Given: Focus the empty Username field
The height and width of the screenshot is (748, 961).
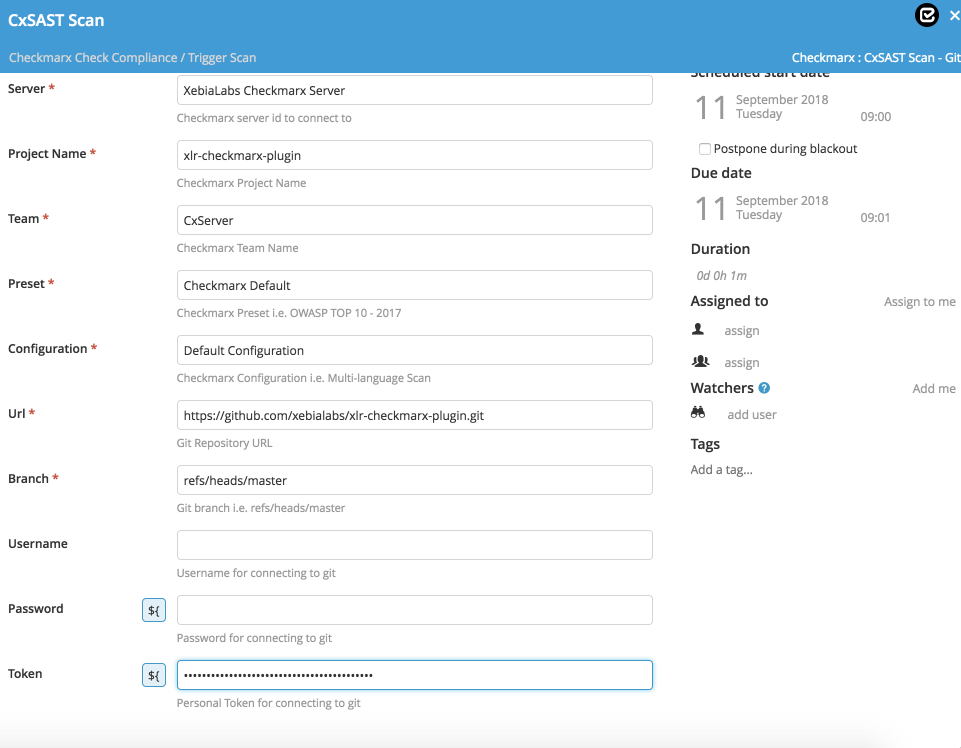Looking at the screenshot, I should point(415,545).
